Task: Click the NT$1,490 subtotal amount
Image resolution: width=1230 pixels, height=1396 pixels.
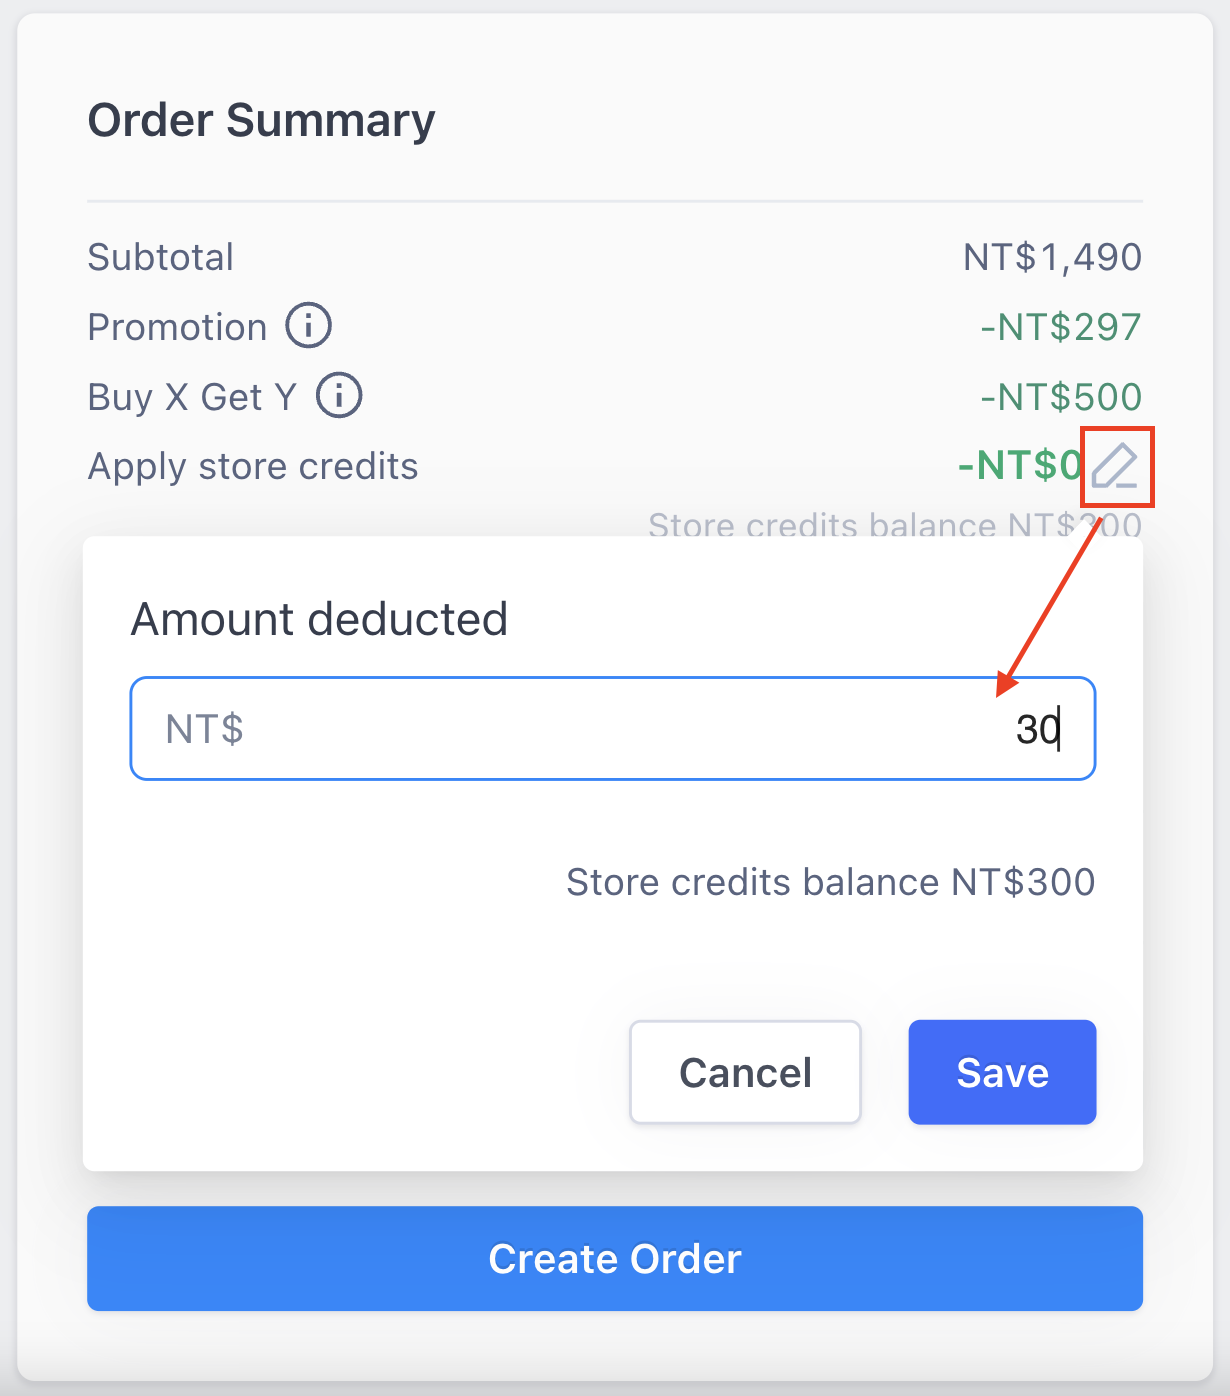Action: (1052, 257)
